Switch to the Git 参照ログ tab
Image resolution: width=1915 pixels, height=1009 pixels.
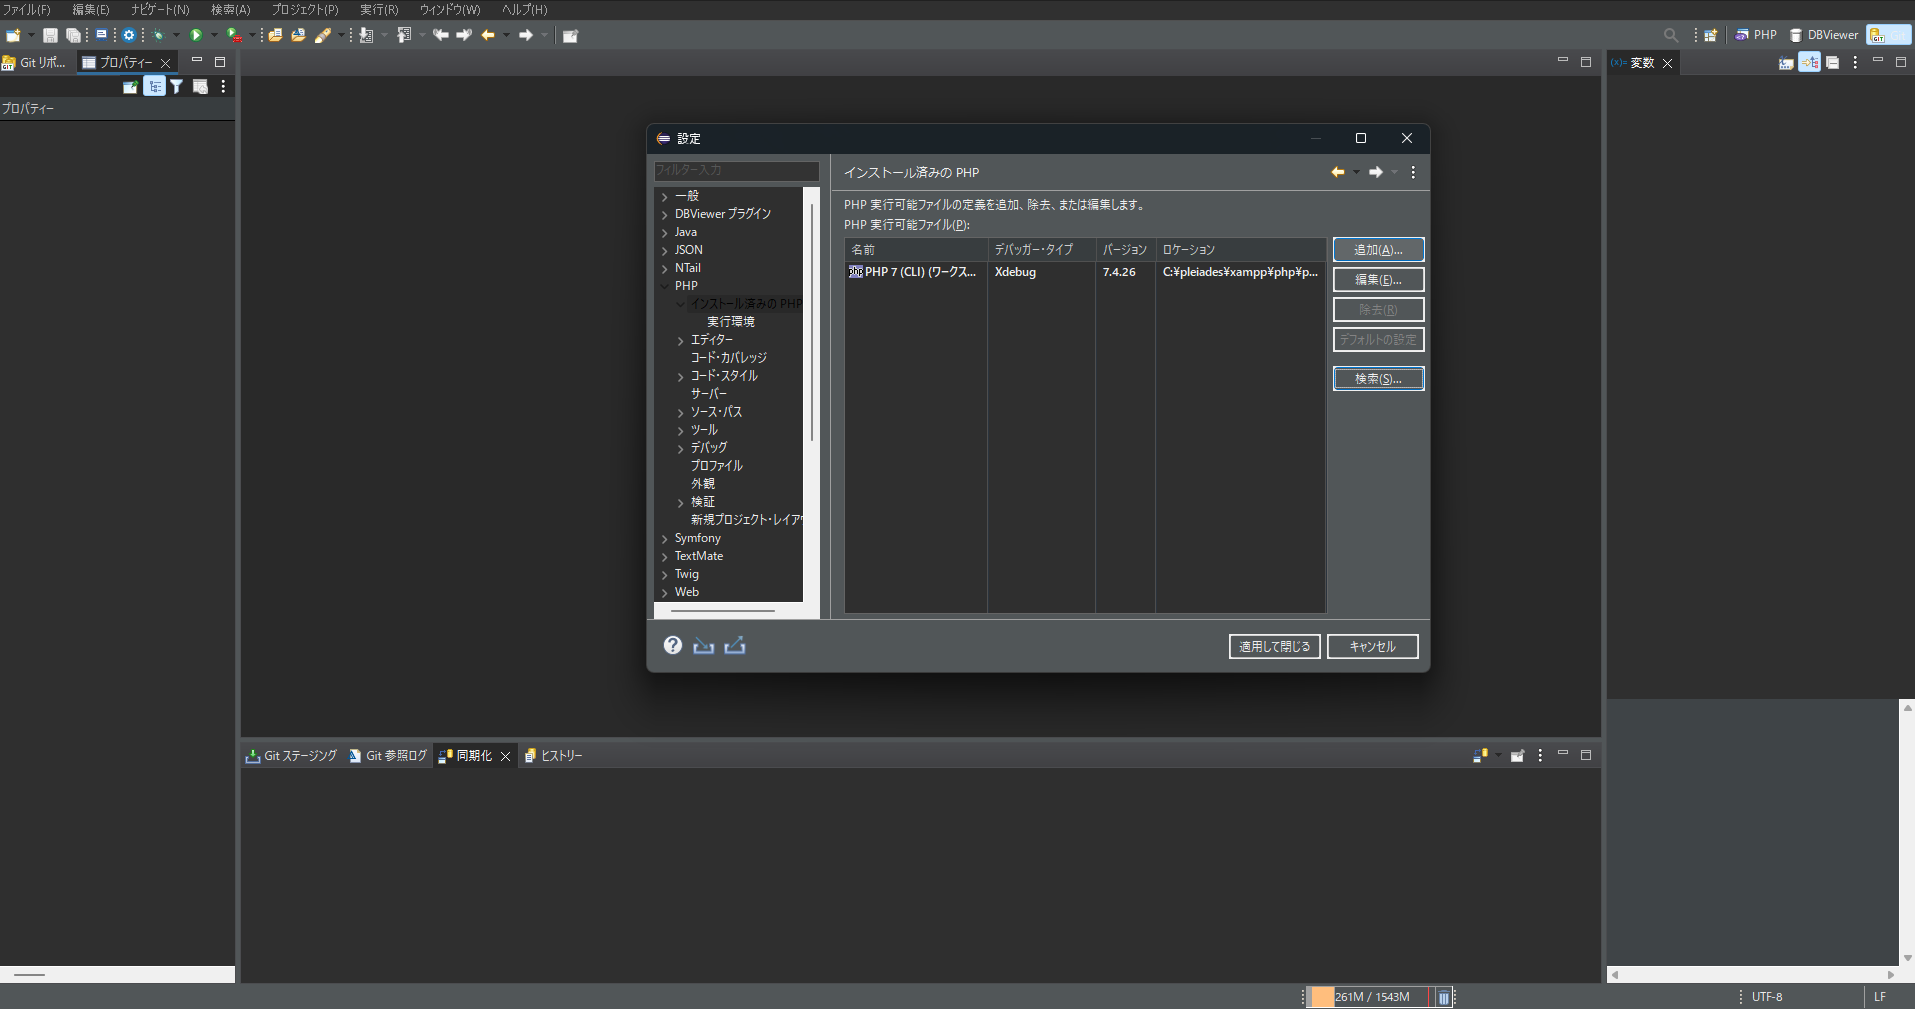[x=387, y=756]
